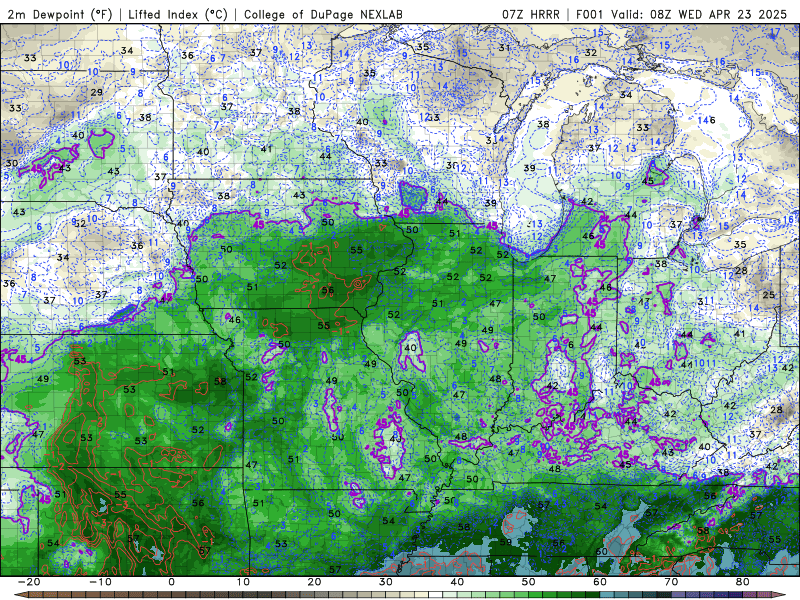
Task: Click the '0' label on the color scale
Action: click(x=171, y=582)
